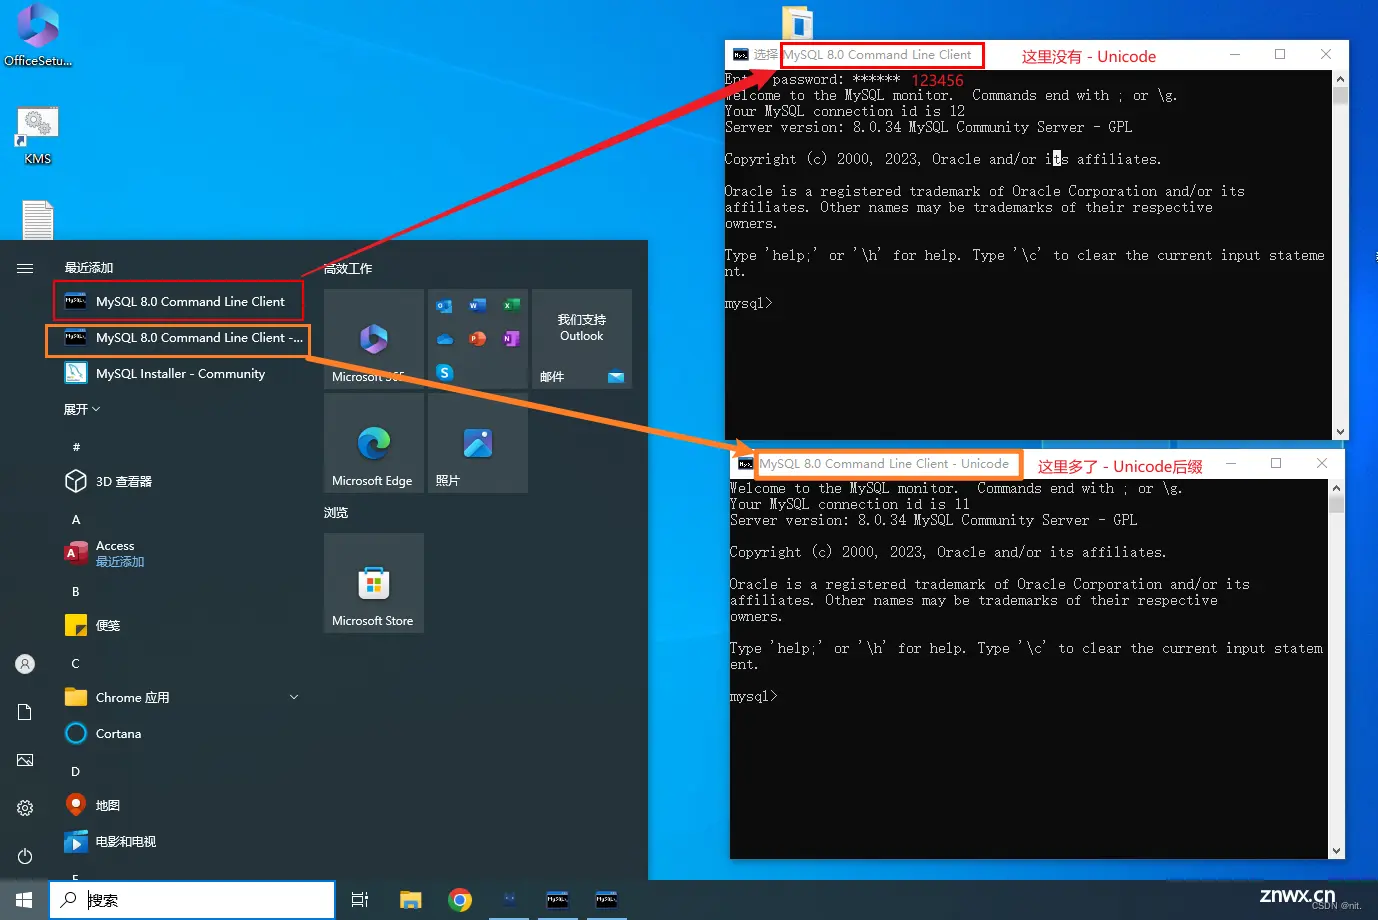Open the text document icon on the desktop
This screenshot has height=920, width=1378.
(x=38, y=220)
